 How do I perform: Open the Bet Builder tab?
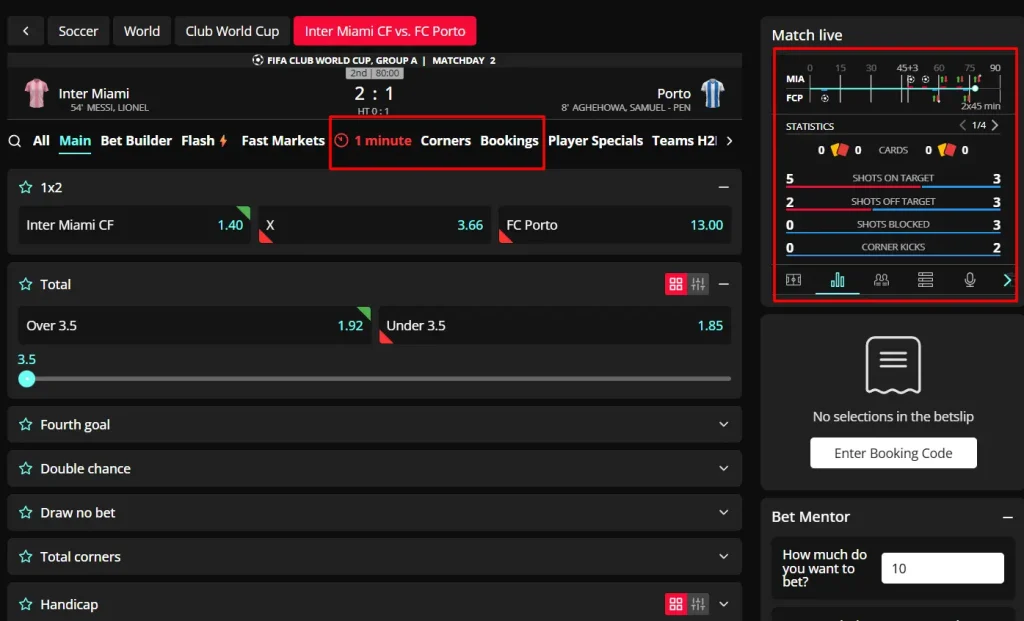pos(136,140)
